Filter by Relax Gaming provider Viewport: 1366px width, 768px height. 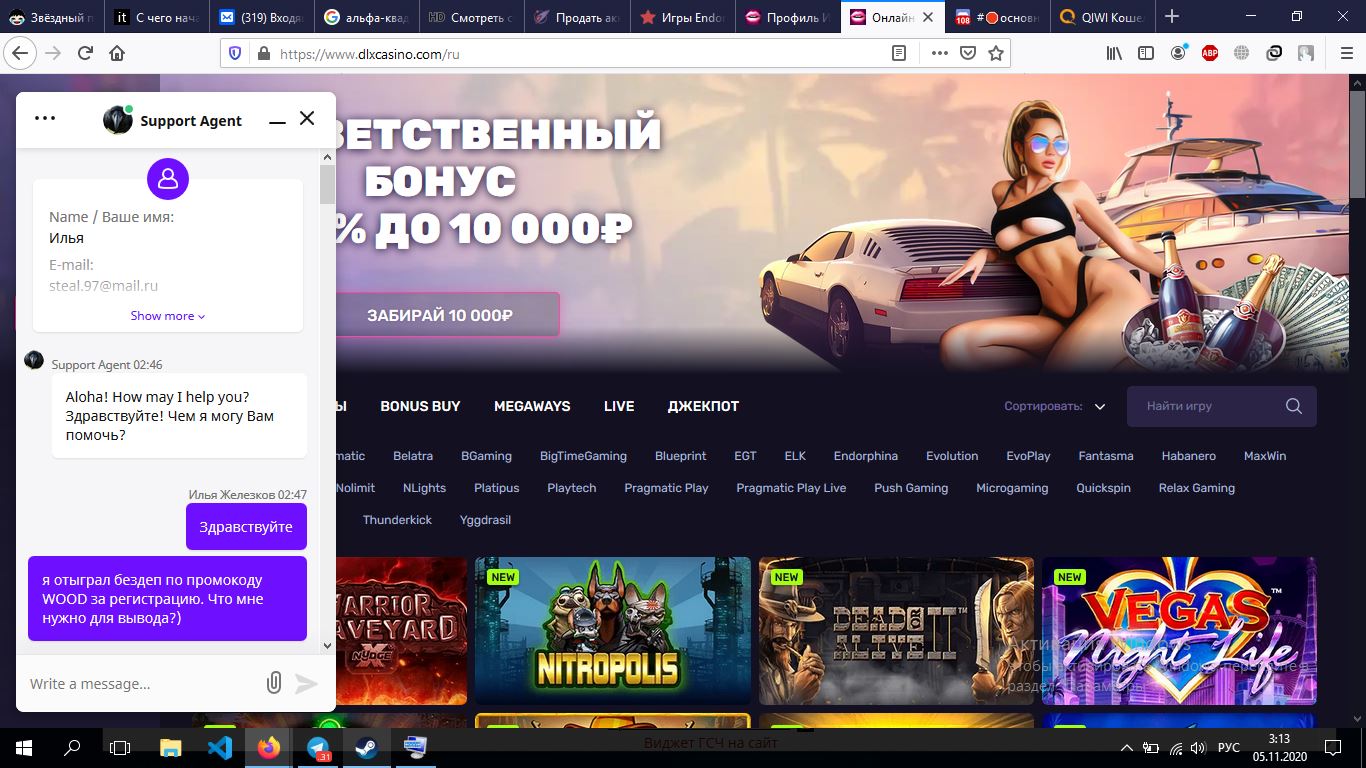[x=1197, y=488]
